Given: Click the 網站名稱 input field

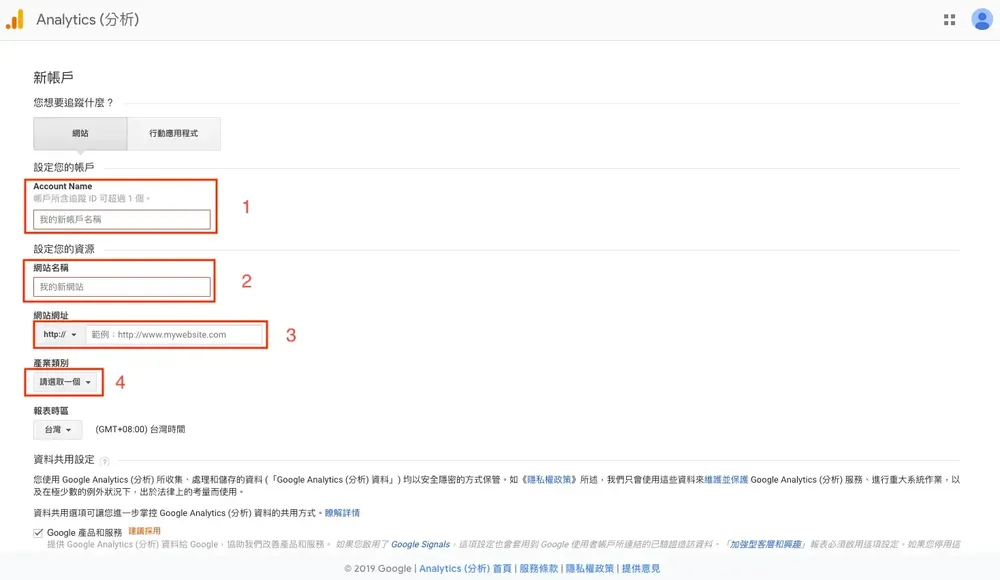Looking at the screenshot, I should pos(122,287).
